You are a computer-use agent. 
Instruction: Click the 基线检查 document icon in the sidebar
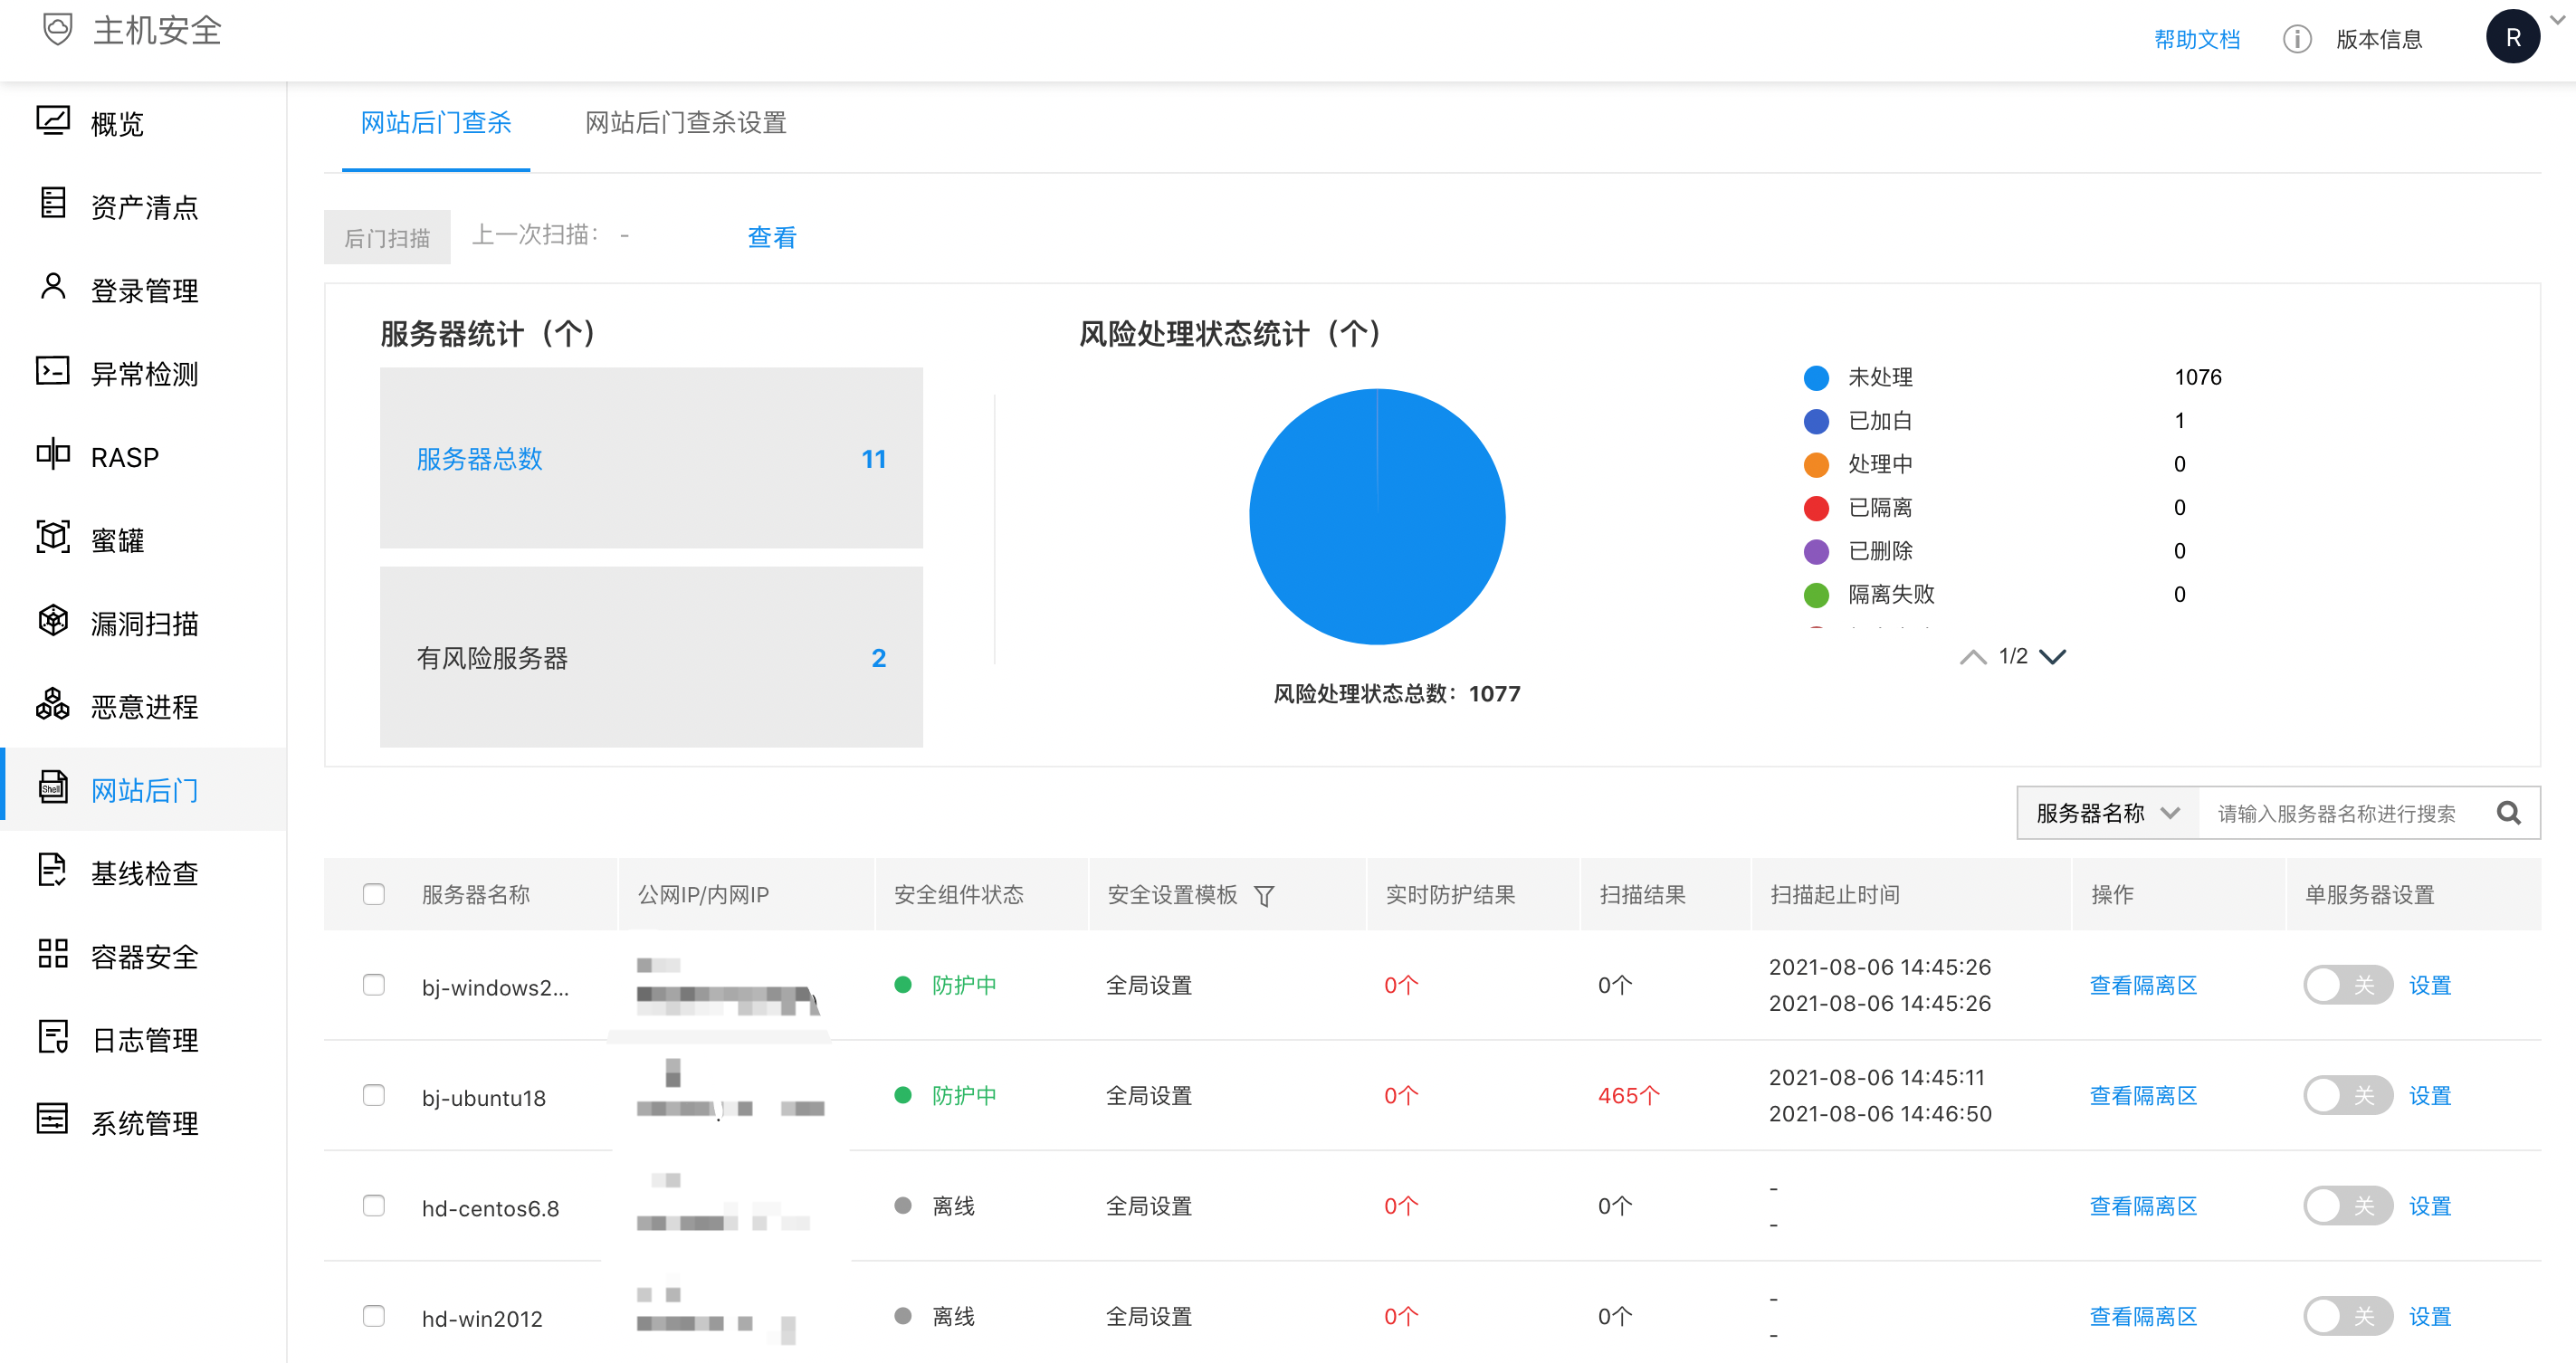pyautogui.click(x=53, y=871)
